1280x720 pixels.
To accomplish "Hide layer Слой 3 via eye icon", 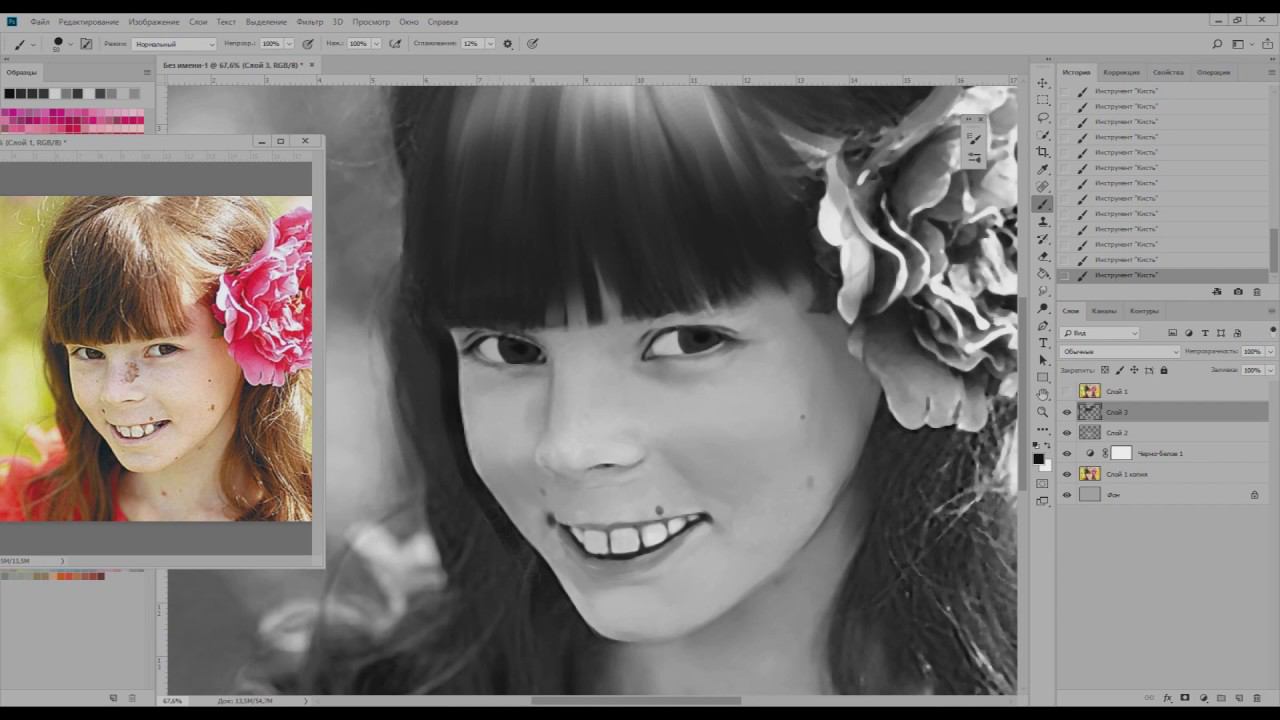I will click(1067, 412).
